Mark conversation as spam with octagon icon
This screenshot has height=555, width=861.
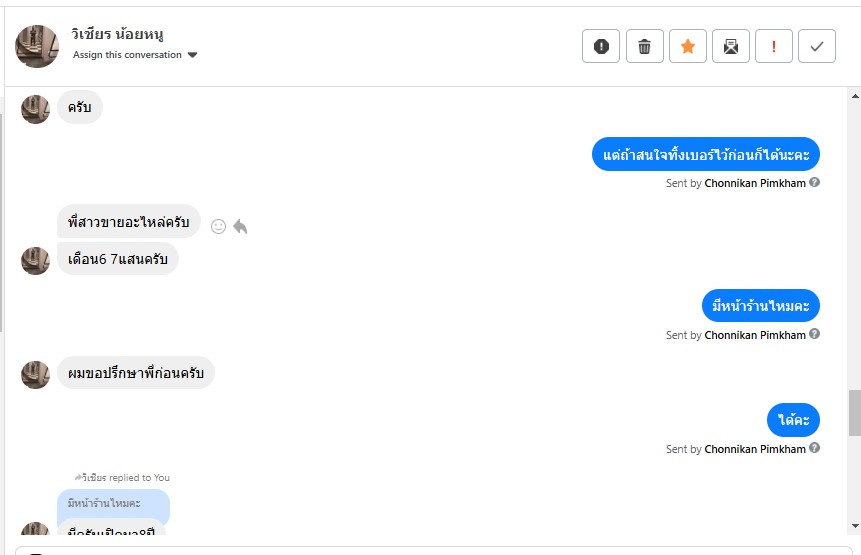click(x=601, y=46)
